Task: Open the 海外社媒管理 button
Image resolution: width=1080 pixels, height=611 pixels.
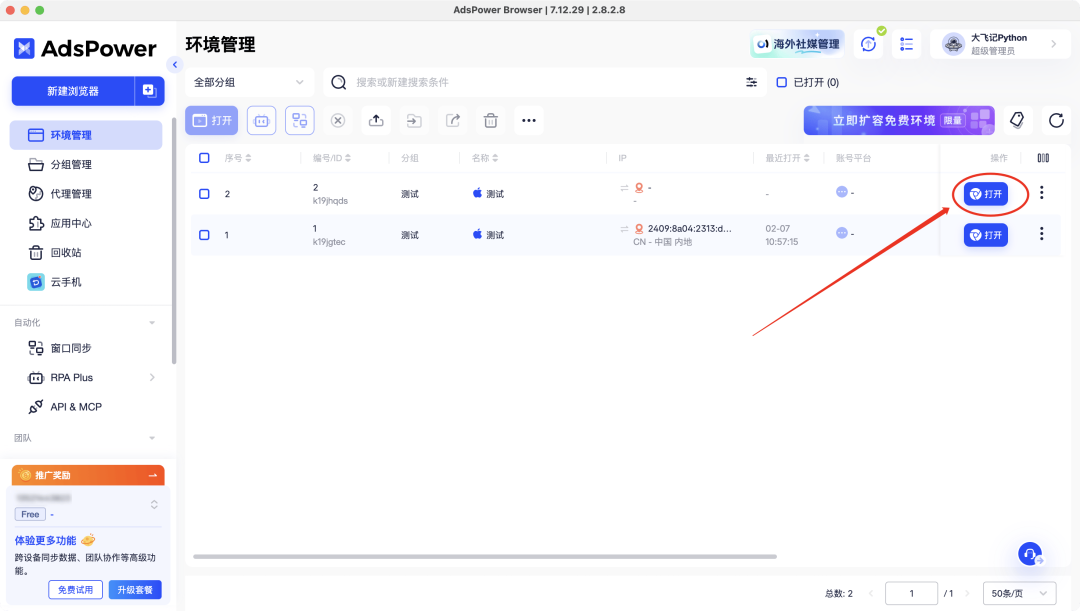Action: click(x=798, y=44)
